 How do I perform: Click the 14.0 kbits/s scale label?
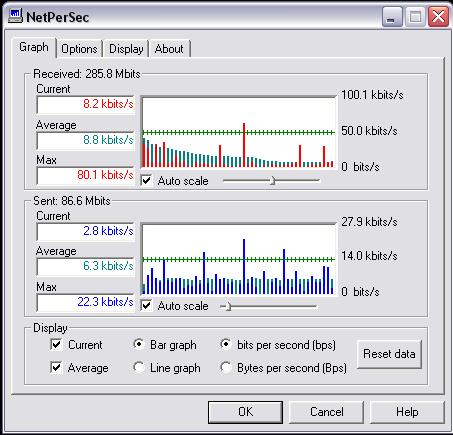(369, 256)
